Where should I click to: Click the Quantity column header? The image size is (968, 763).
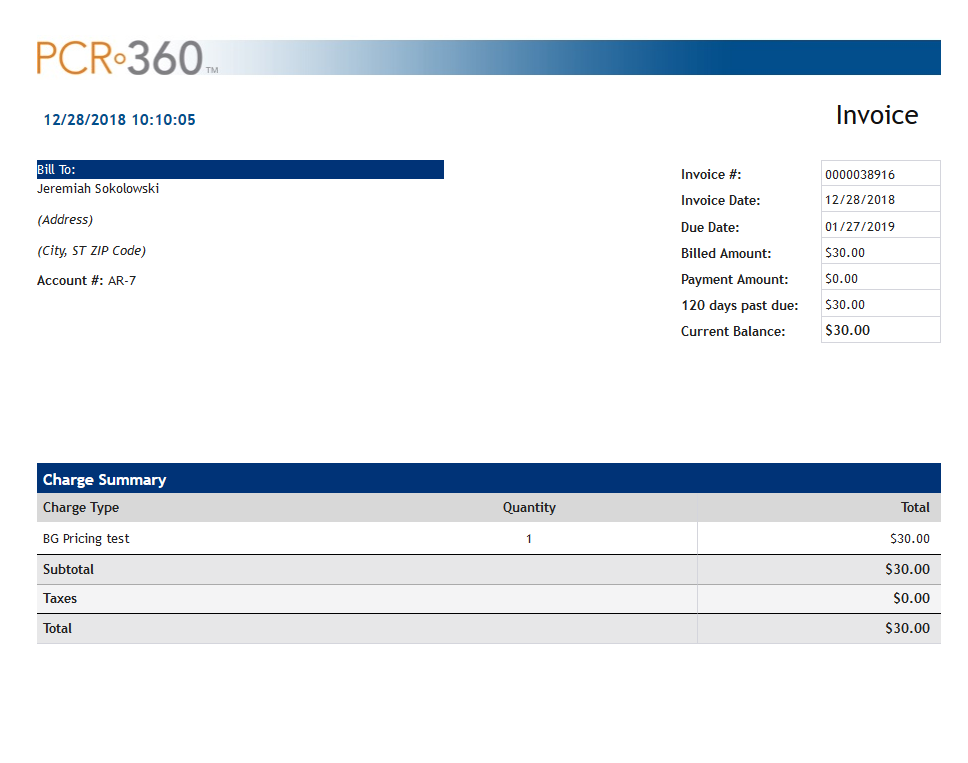click(529, 508)
